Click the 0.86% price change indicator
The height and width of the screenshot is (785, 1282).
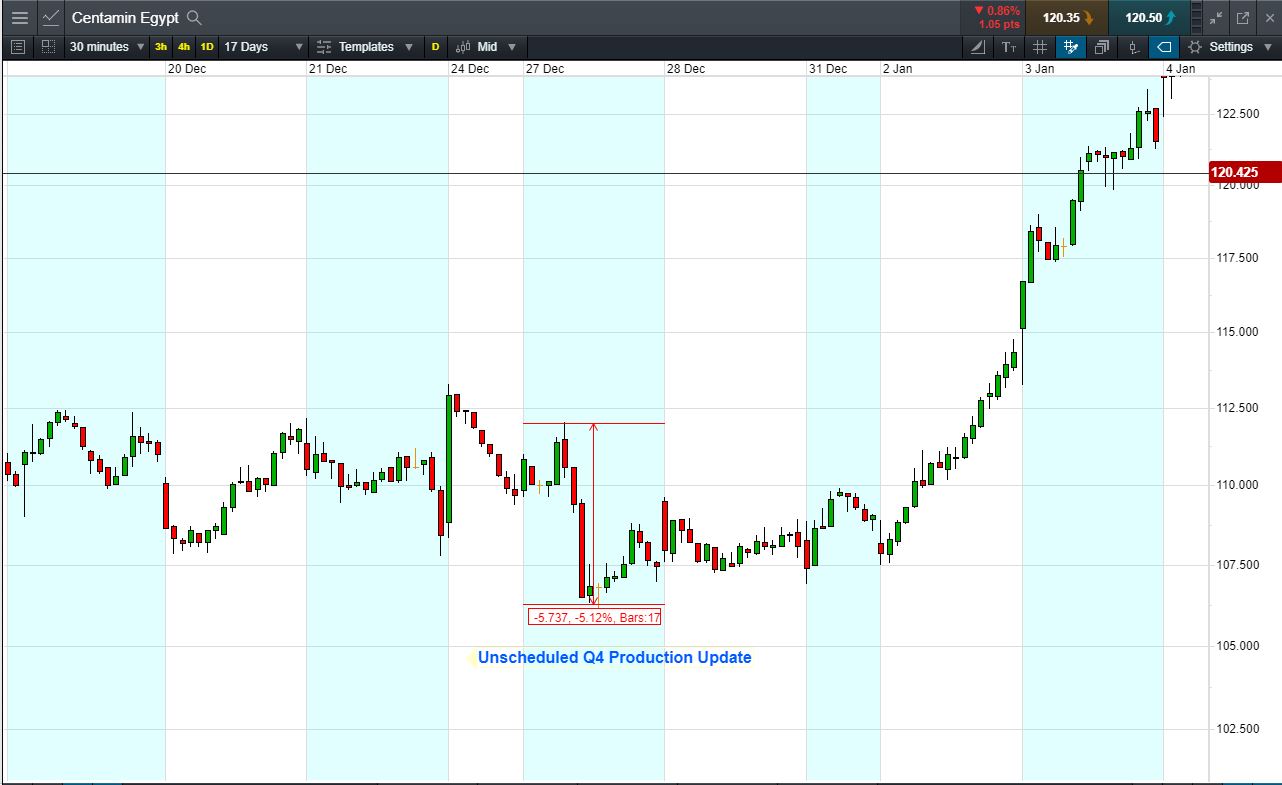(x=995, y=11)
